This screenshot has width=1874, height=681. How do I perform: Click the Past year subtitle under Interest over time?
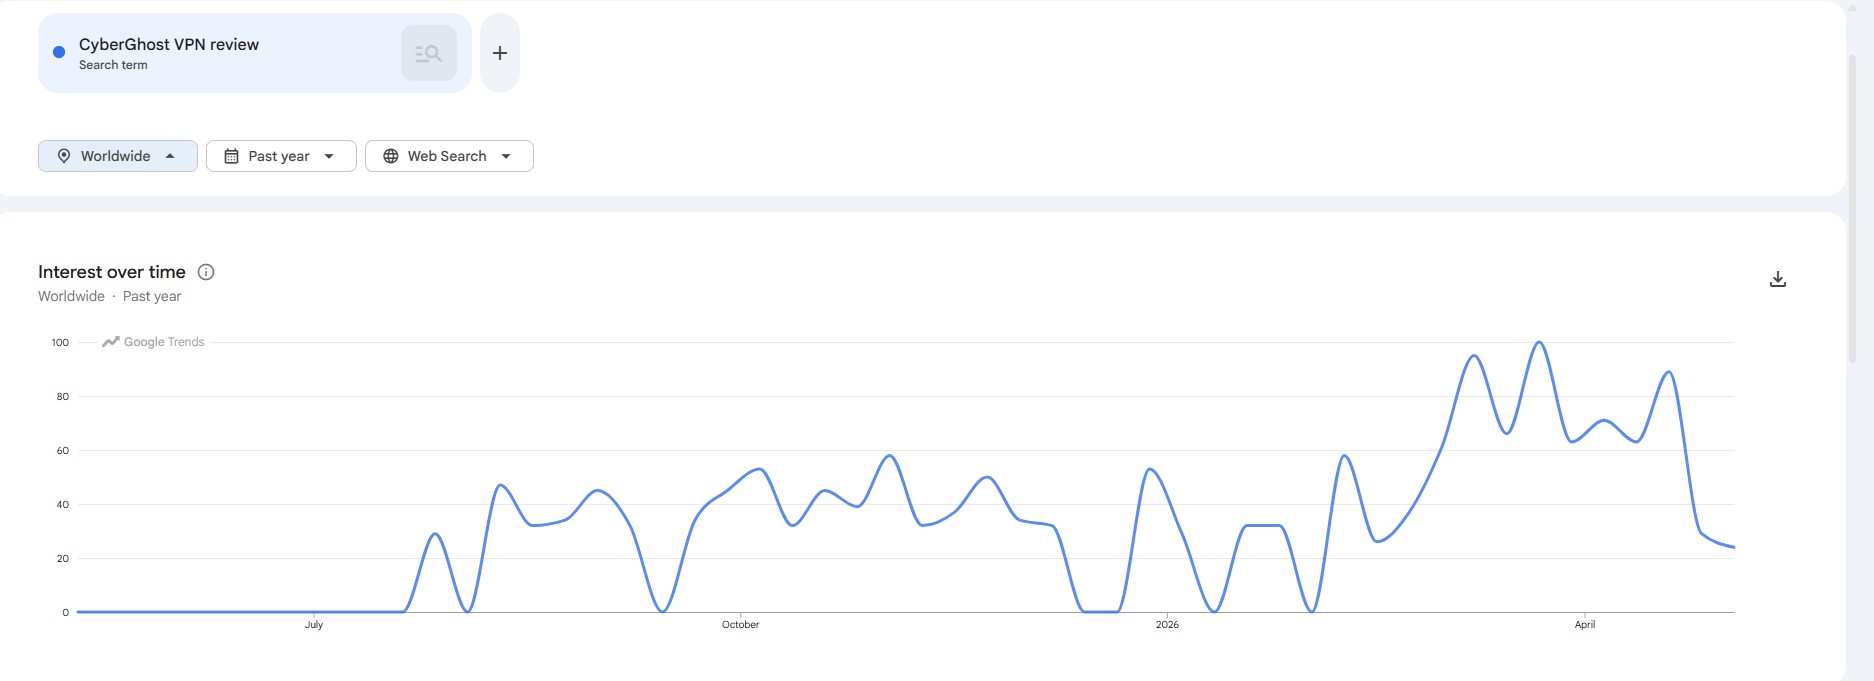(152, 296)
